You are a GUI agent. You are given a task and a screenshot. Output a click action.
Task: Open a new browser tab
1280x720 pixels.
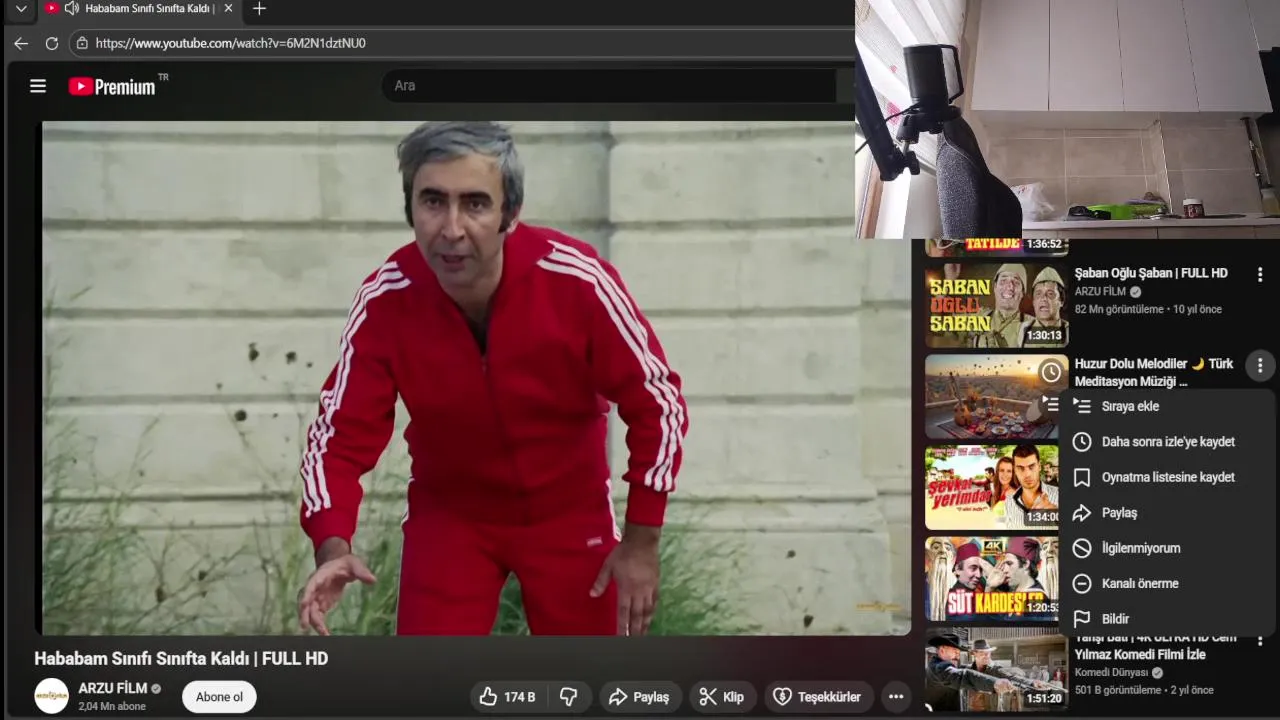coord(259,9)
